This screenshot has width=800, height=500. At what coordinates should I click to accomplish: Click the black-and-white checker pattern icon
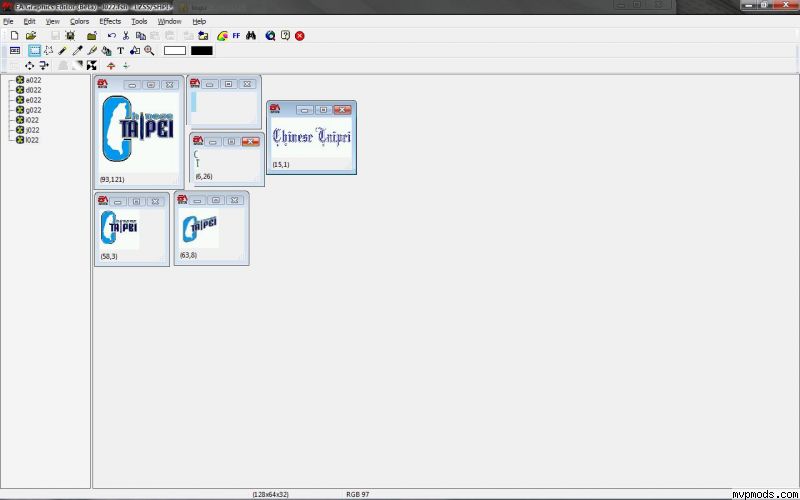coord(91,65)
